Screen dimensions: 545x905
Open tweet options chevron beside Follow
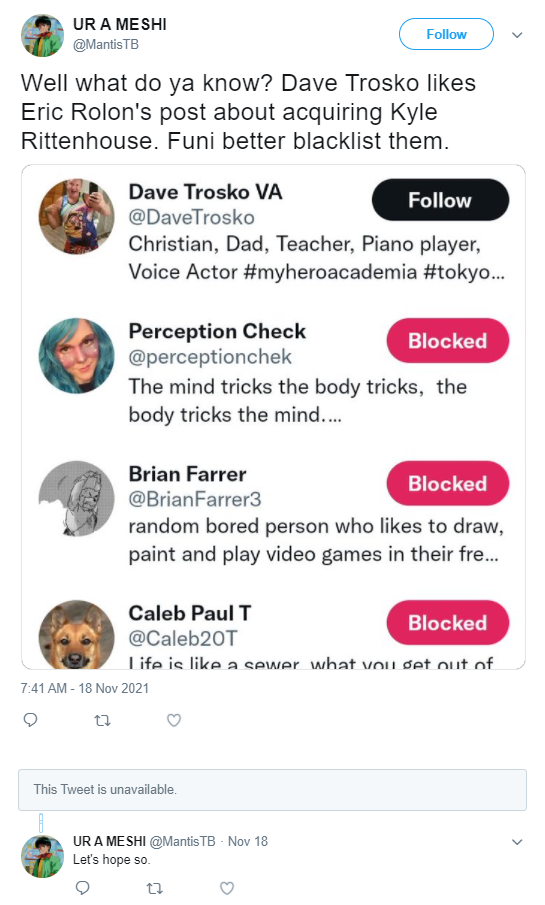(x=517, y=35)
